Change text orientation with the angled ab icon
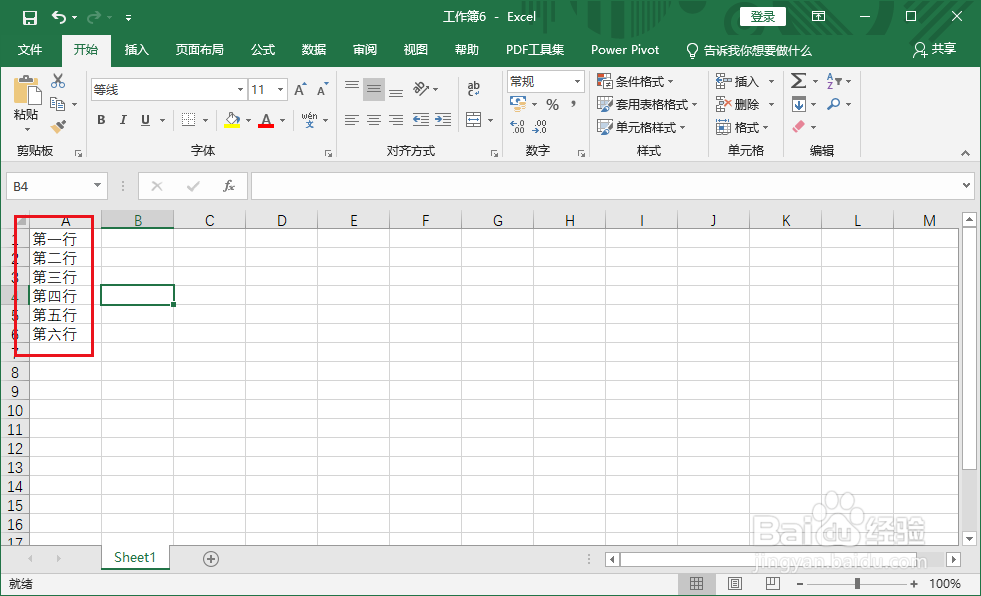The width and height of the screenshot is (981, 596). coord(421,89)
